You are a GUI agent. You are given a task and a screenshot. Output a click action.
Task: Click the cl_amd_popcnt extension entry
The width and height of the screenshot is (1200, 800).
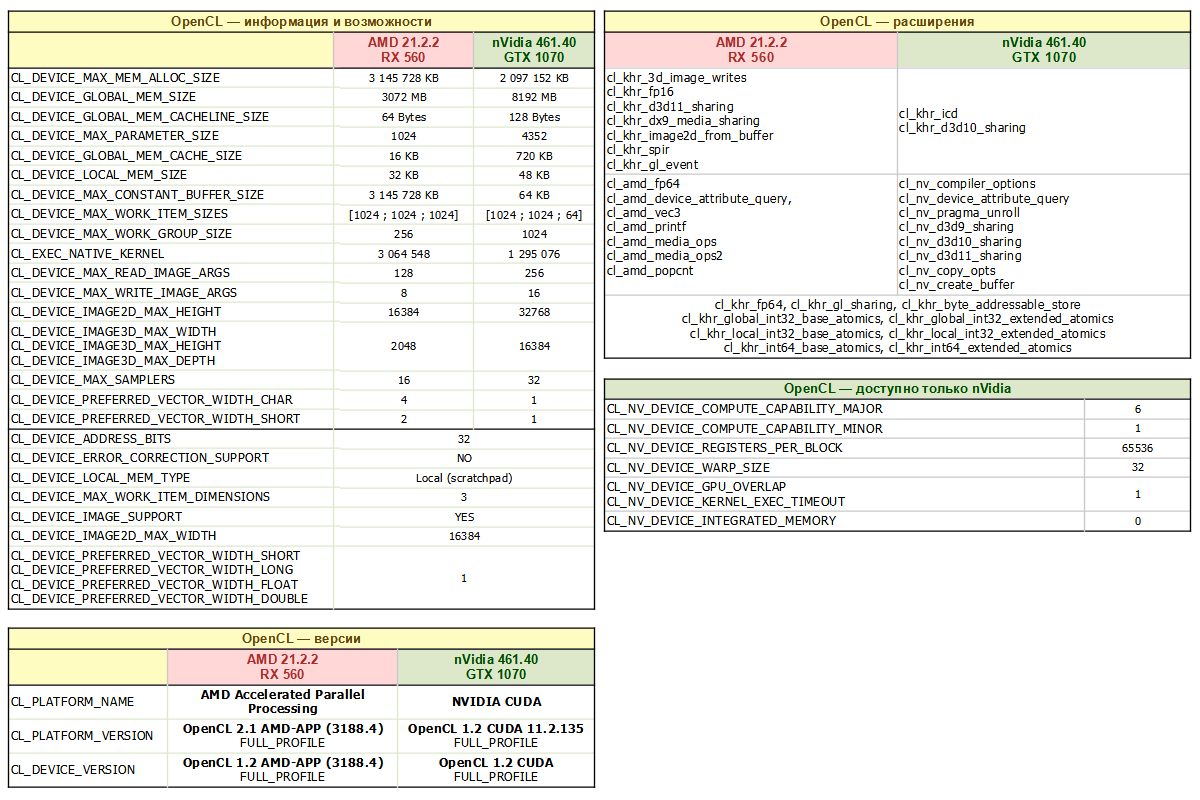click(x=650, y=270)
